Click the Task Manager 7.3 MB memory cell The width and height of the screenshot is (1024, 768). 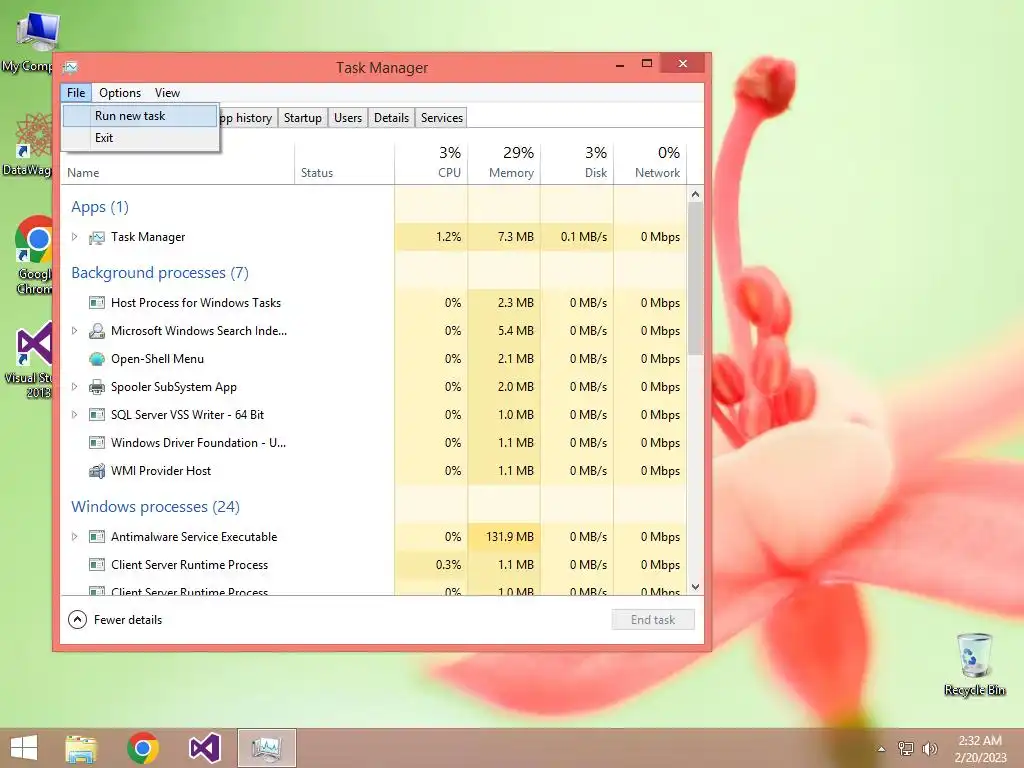[x=504, y=237]
